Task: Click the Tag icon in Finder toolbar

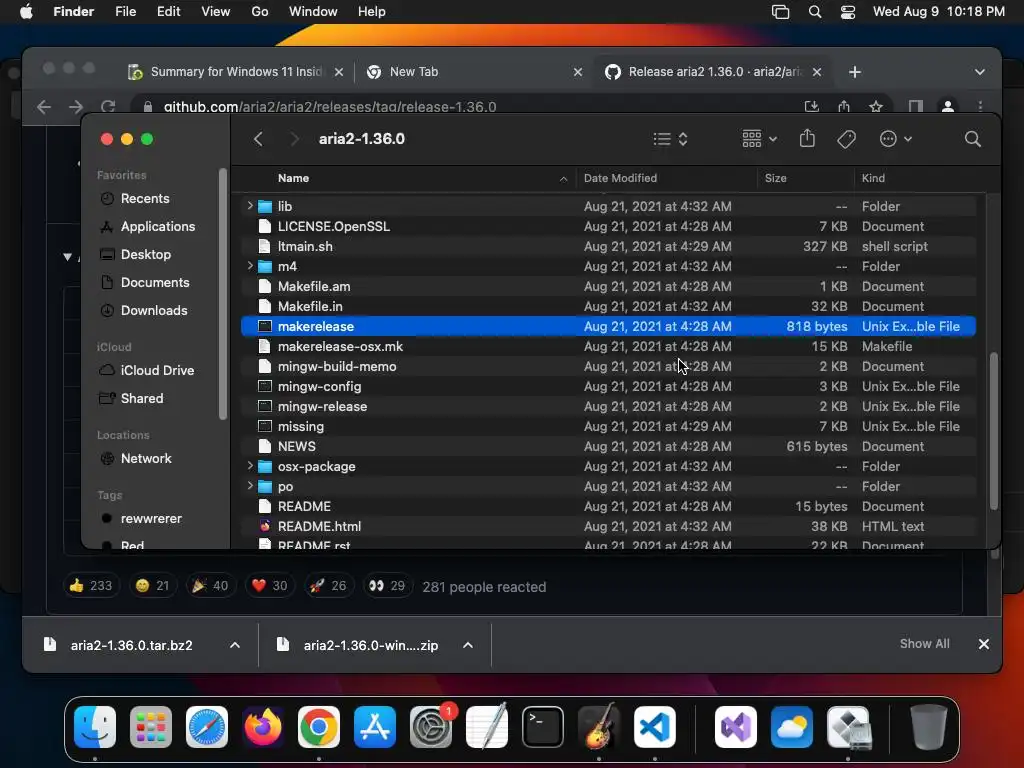Action: tap(846, 139)
